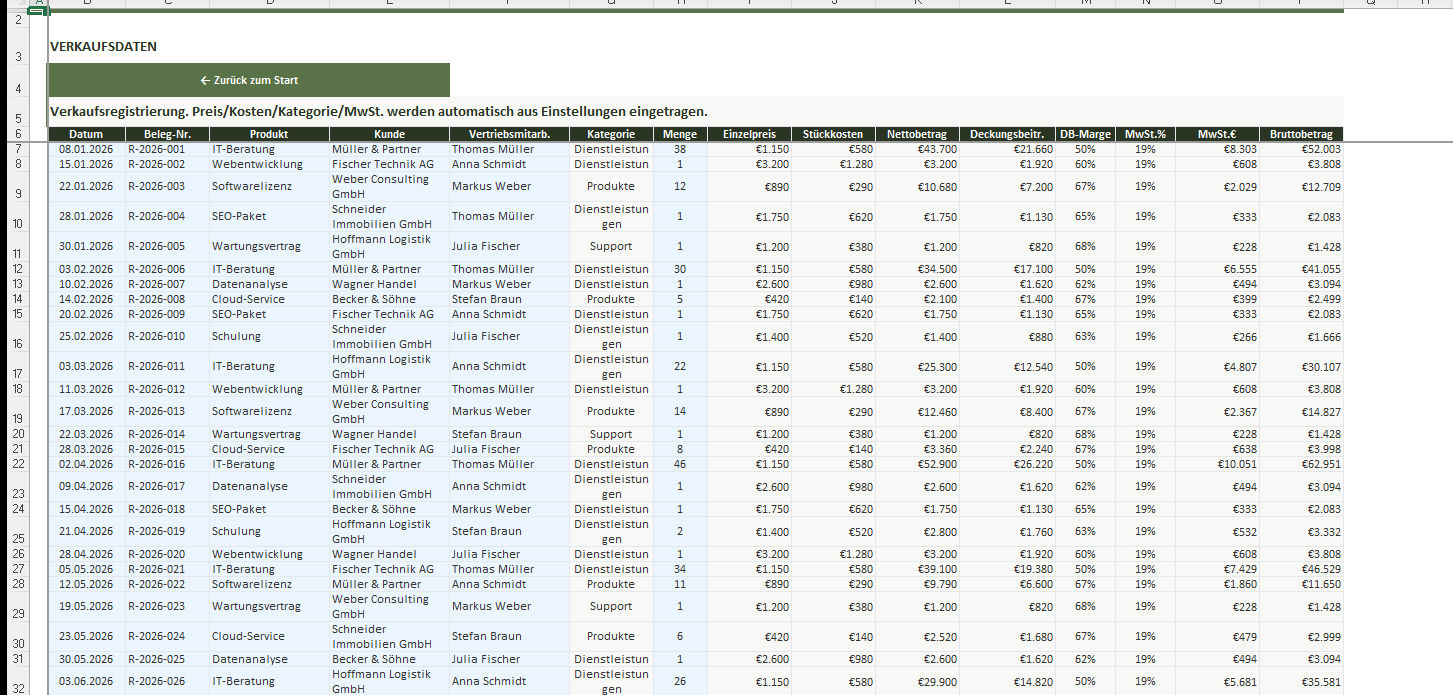Screen dimensions: 1453x695
Task: Click the "Zurück zum Start" button
Action: tap(249, 80)
